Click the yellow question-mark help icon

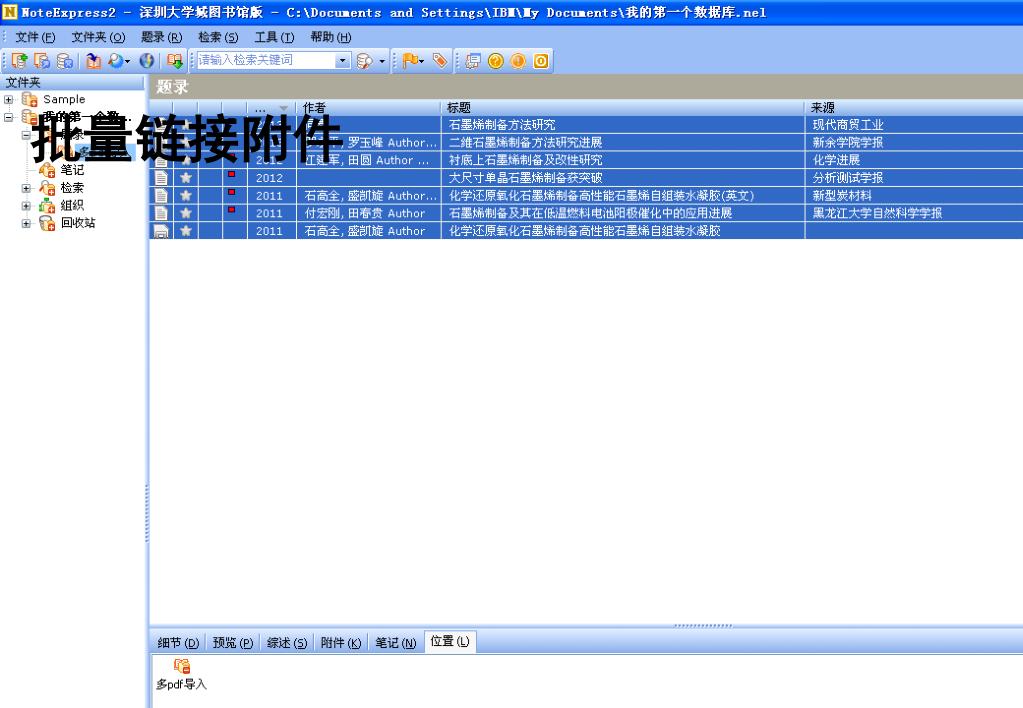coord(495,61)
